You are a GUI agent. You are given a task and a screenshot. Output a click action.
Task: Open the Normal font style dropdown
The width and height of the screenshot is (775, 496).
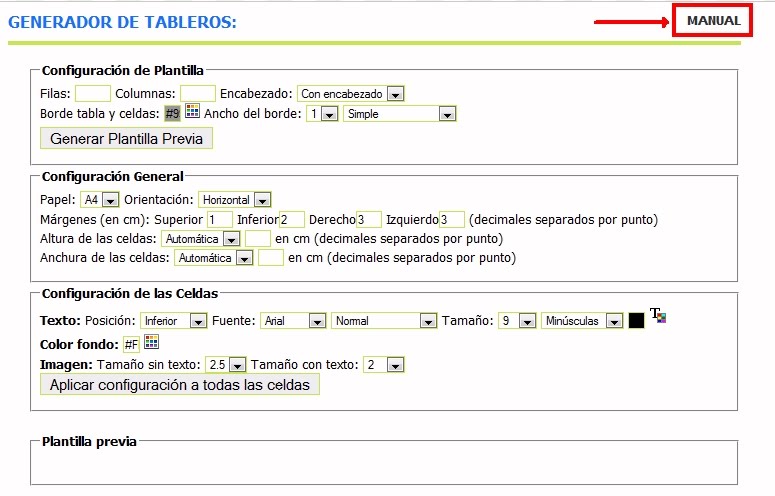[x=384, y=321]
